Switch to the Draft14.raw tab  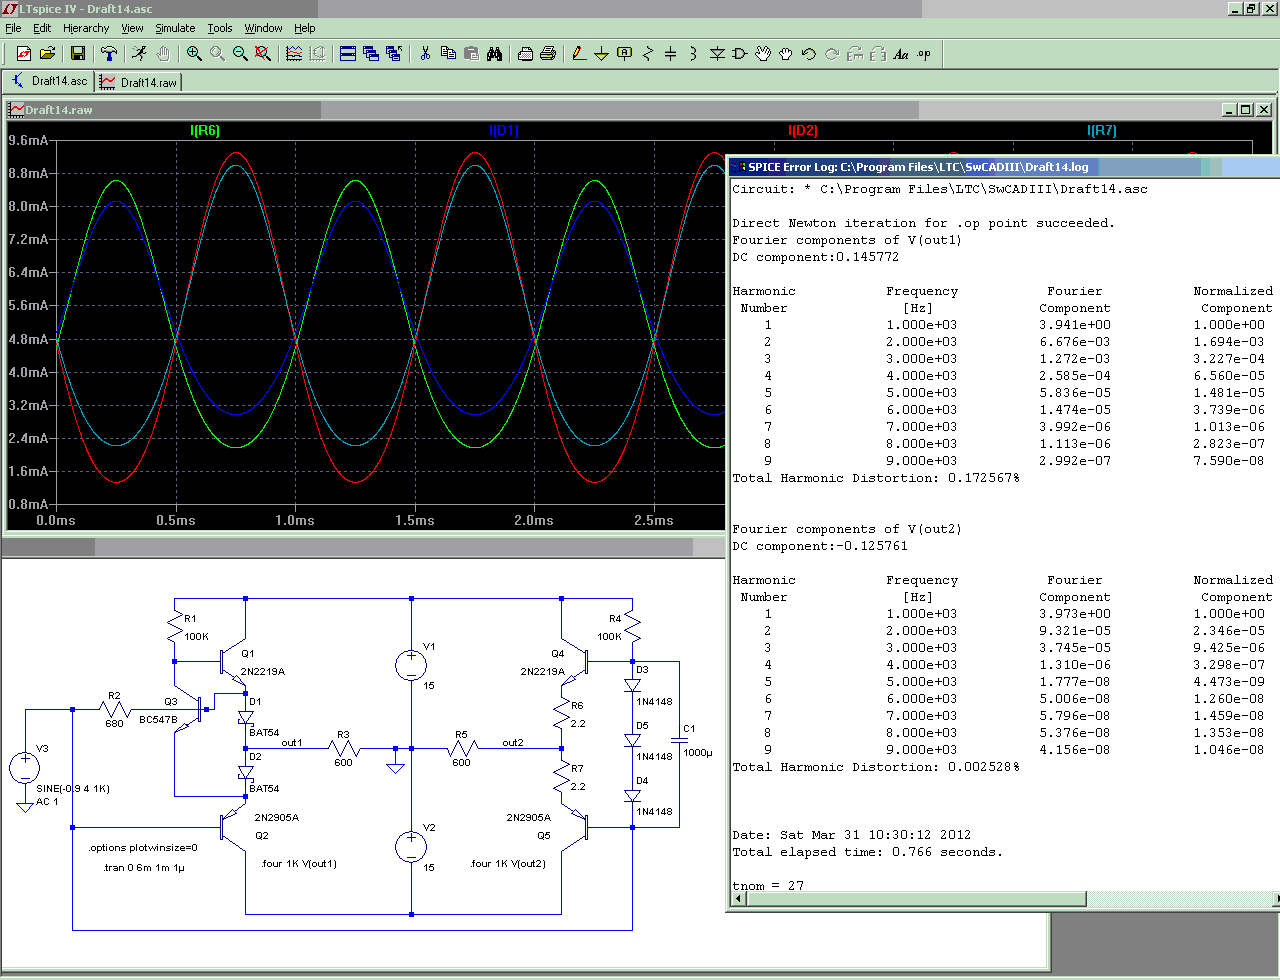point(139,82)
